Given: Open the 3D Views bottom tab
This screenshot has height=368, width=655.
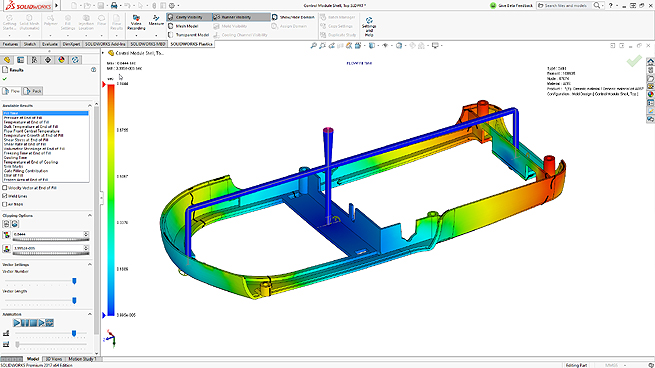Looking at the screenshot, I should (x=53, y=359).
